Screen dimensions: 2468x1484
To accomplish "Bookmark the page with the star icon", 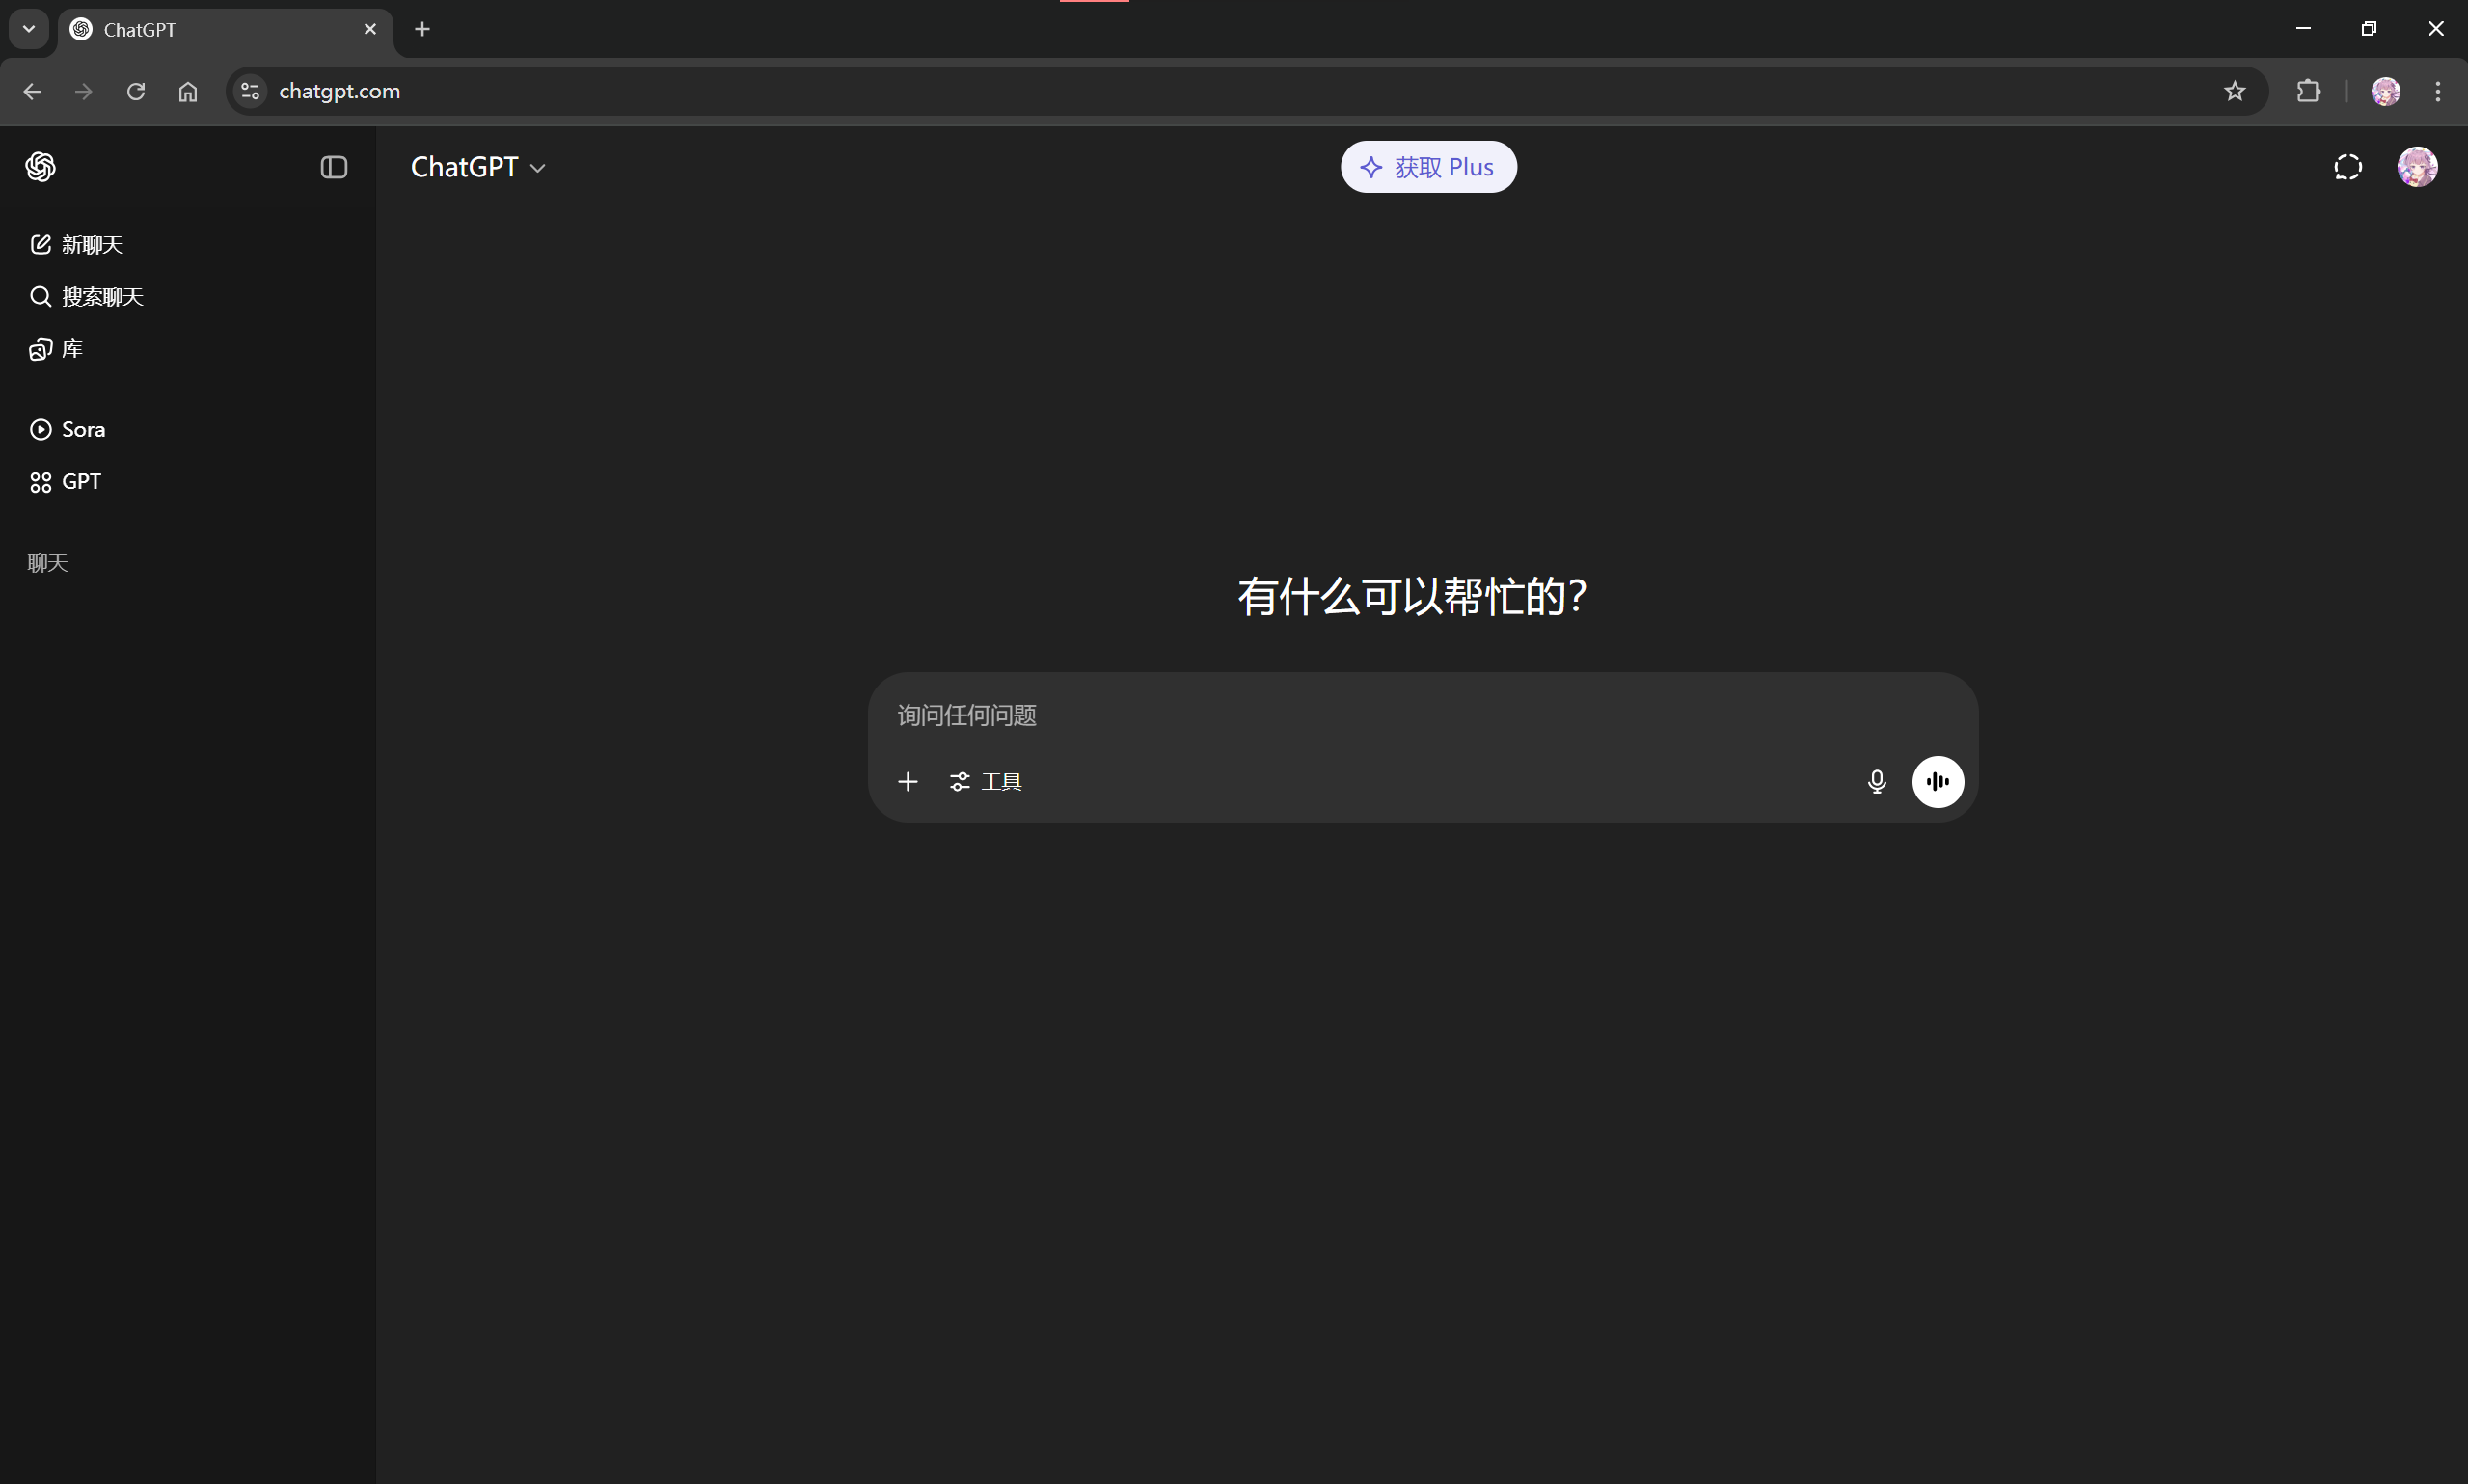I will tap(2235, 91).
